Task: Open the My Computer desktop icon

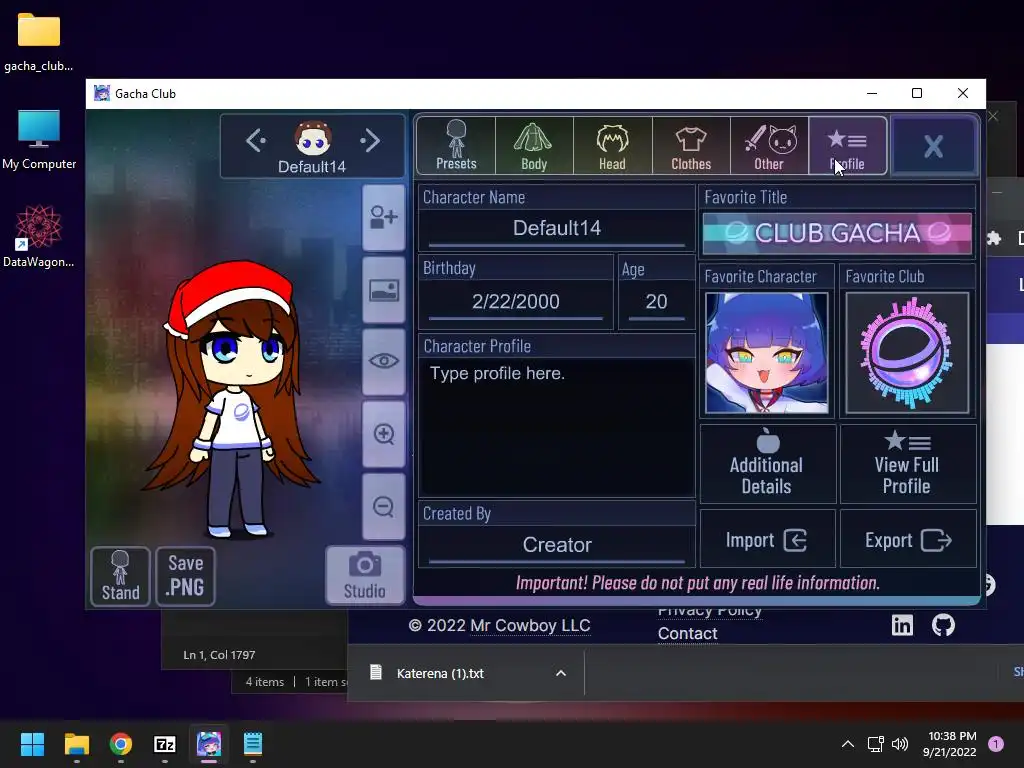Action: (39, 140)
